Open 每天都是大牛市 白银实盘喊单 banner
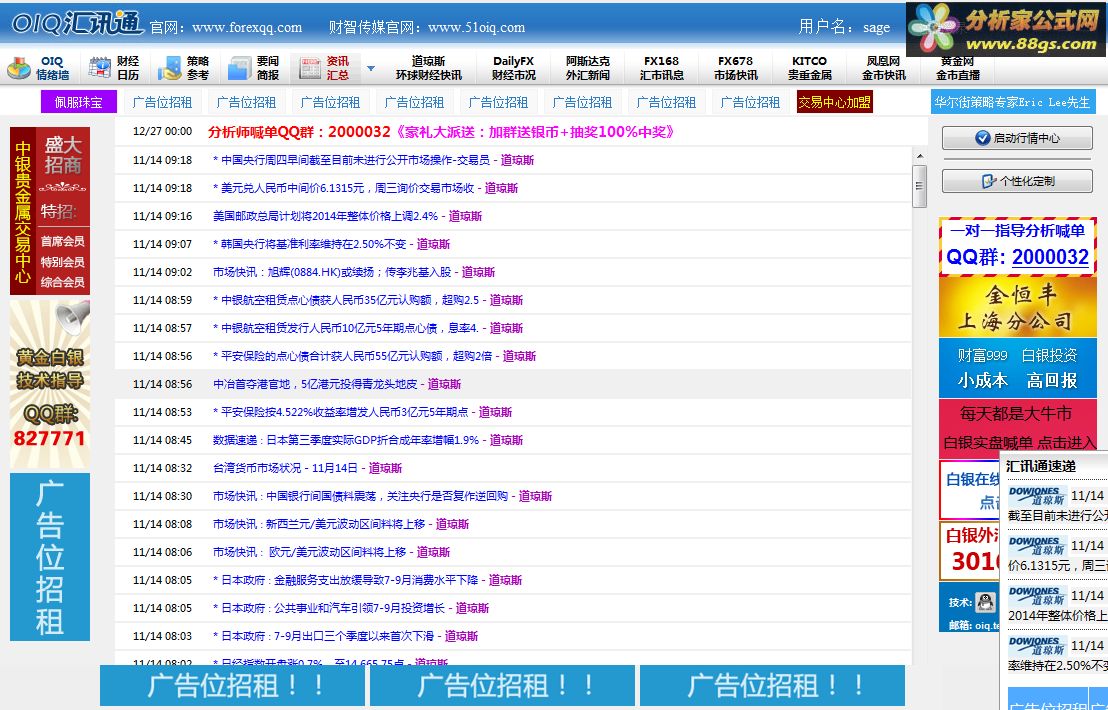 1018,428
